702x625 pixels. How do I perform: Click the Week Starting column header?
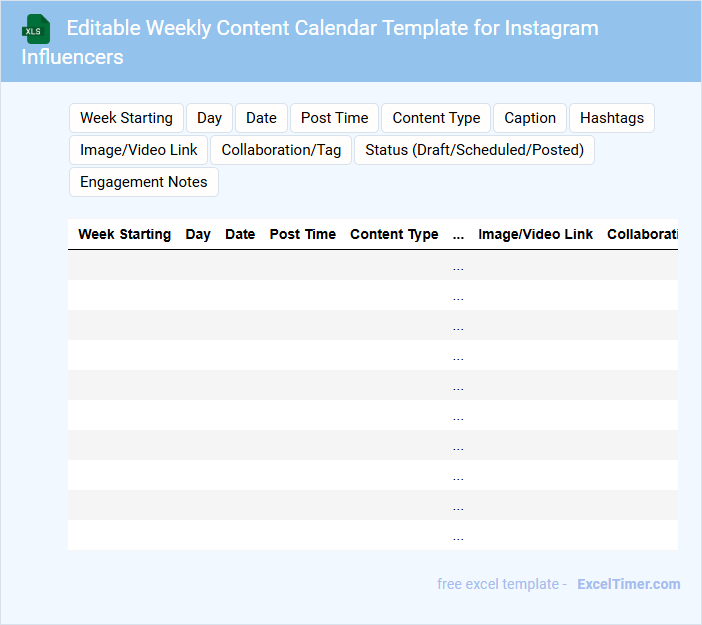tap(125, 234)
